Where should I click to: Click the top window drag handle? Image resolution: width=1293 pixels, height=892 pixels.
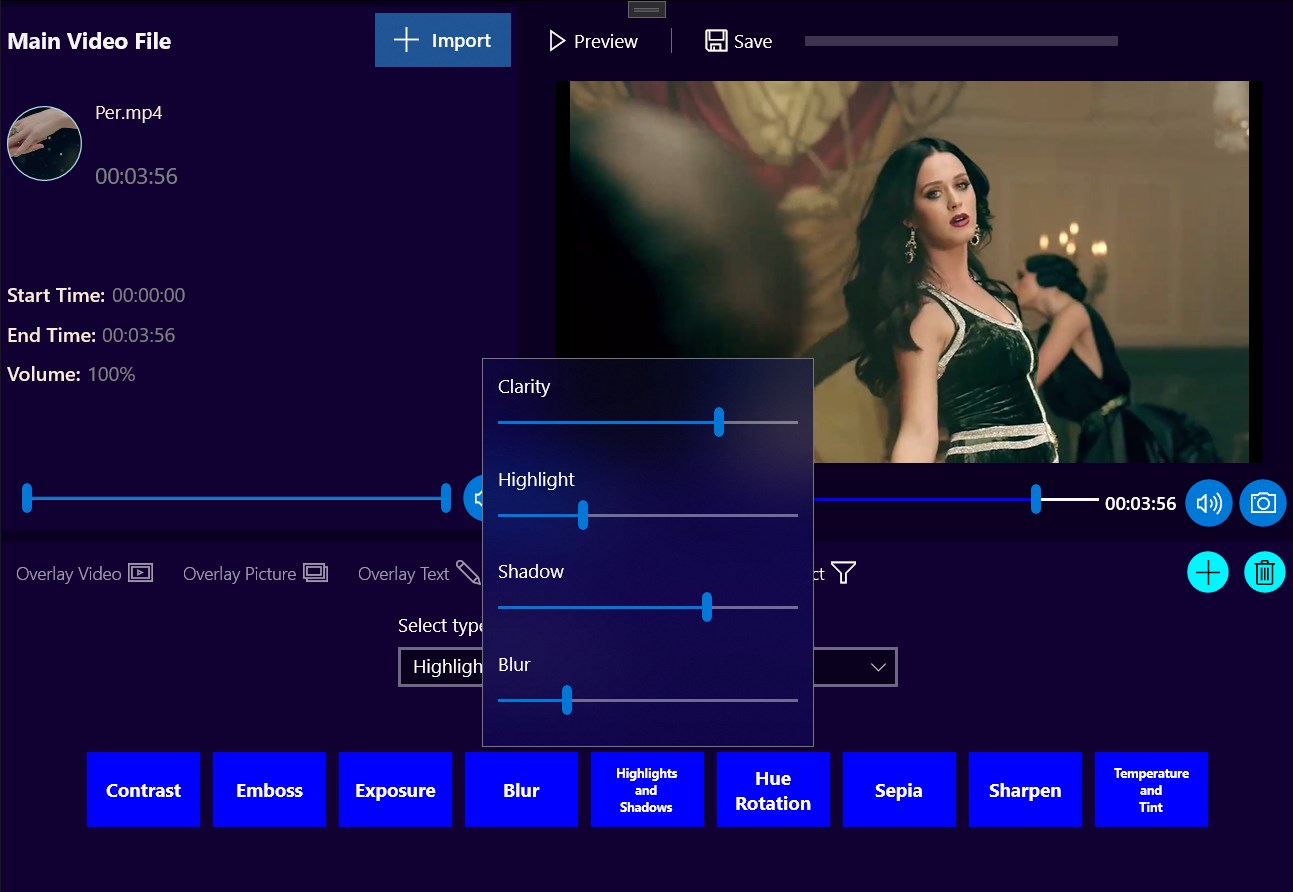(x=647, y=9)
